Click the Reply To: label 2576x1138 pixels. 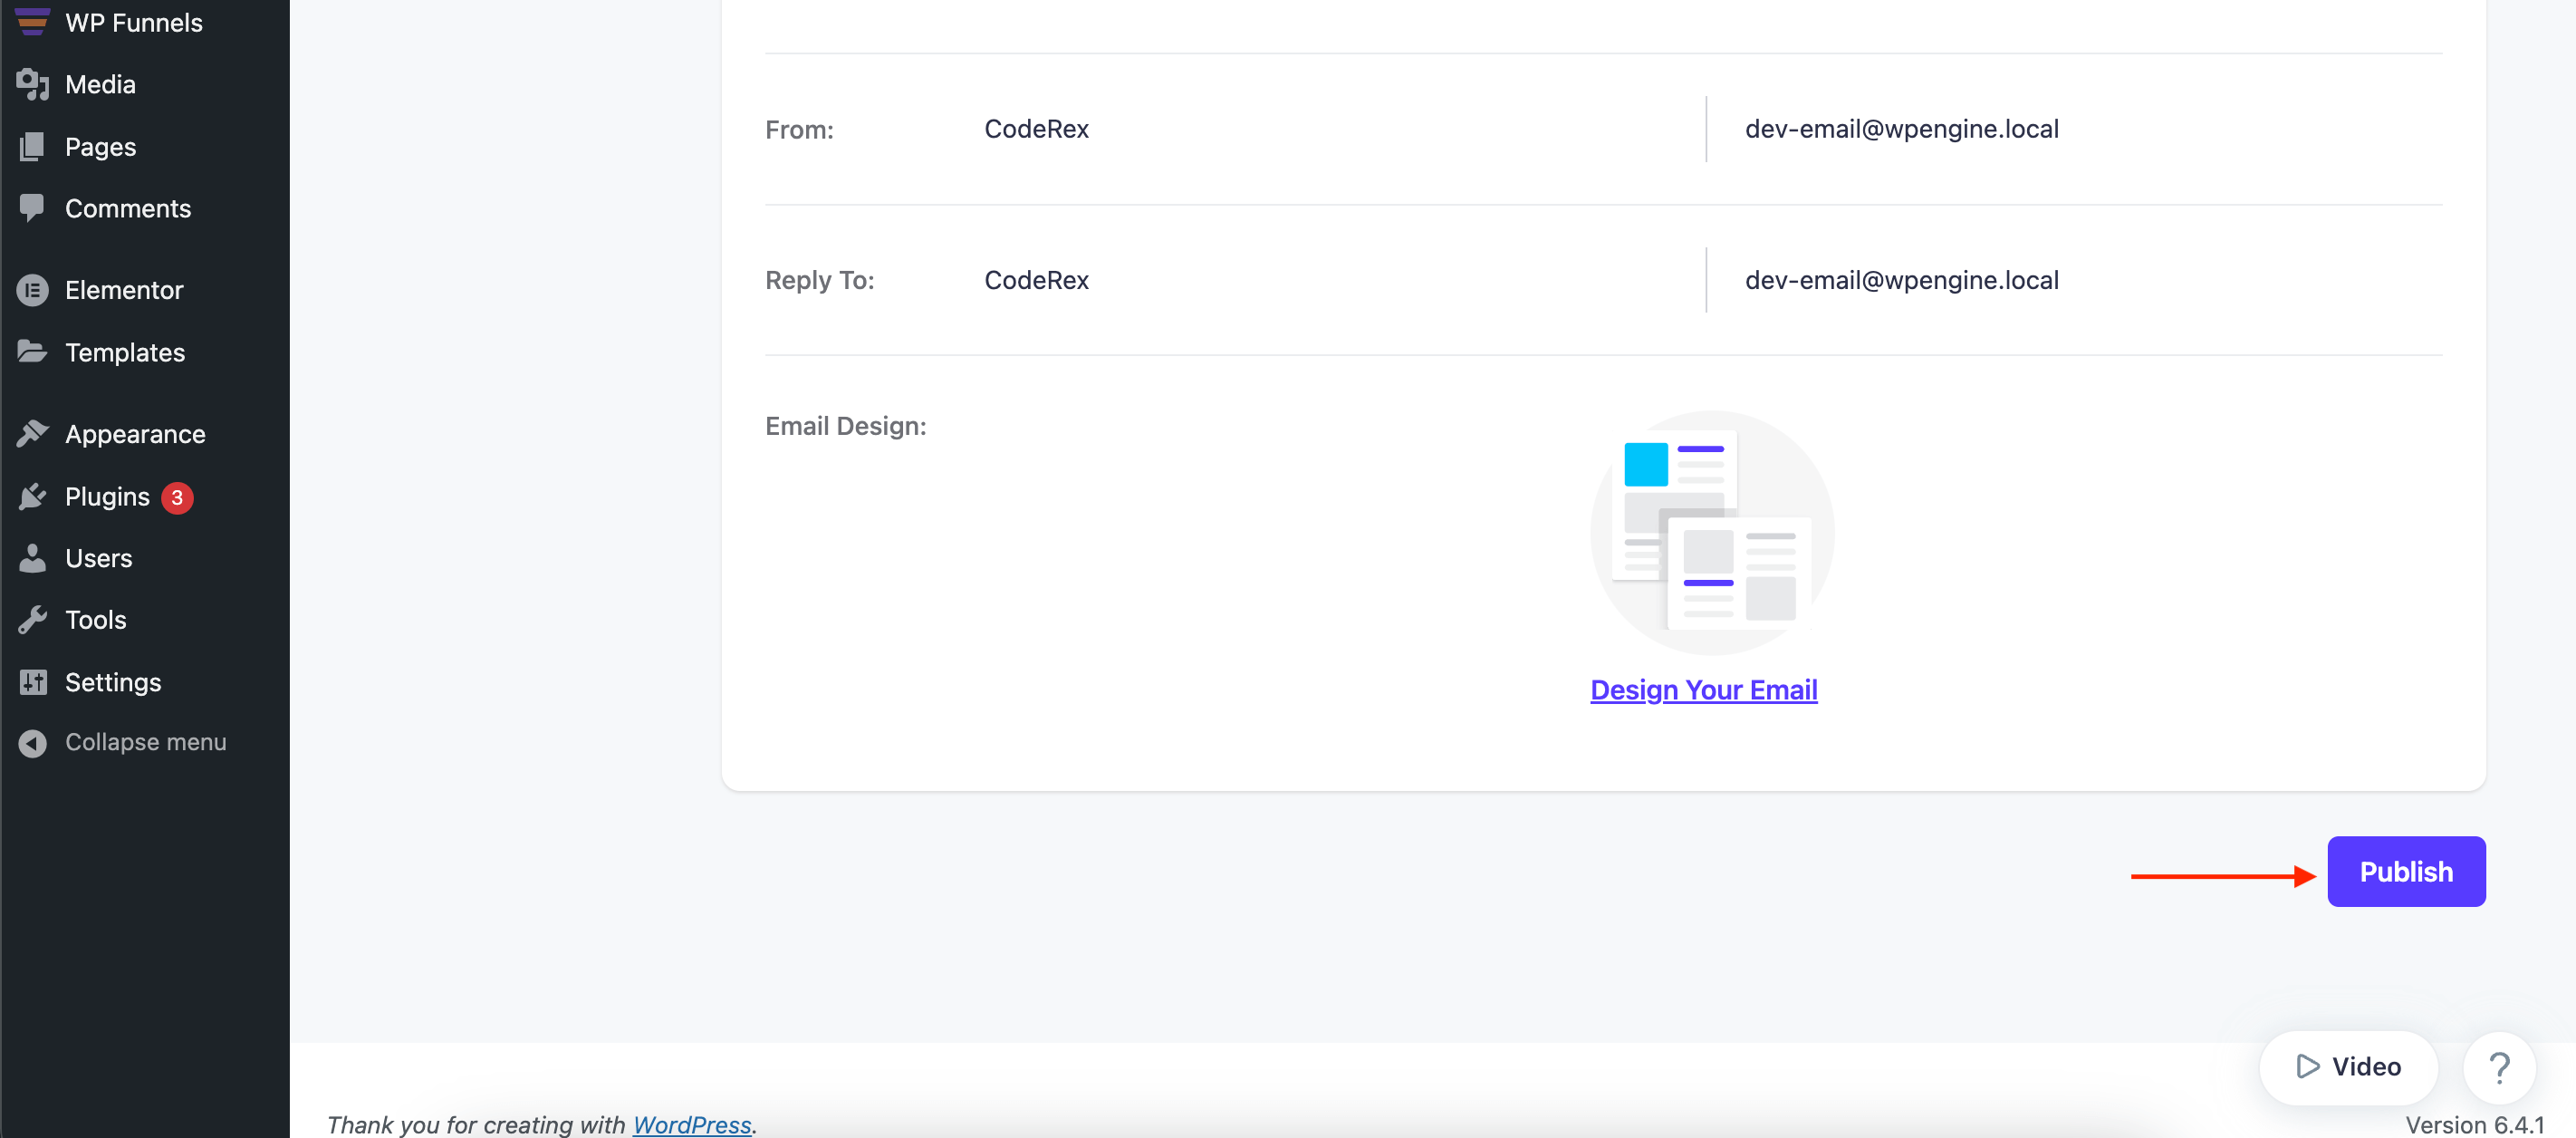819,280
